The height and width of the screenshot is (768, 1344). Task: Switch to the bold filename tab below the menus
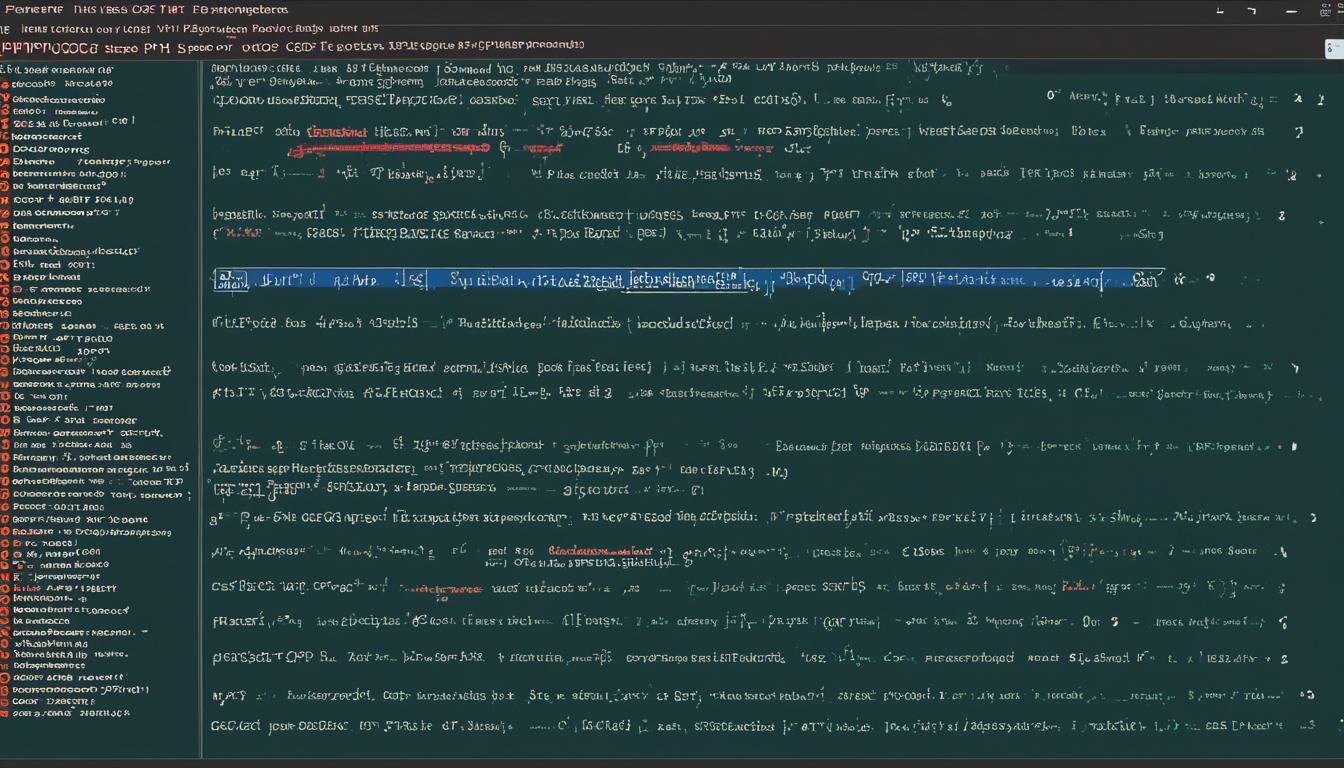(40, 44)
